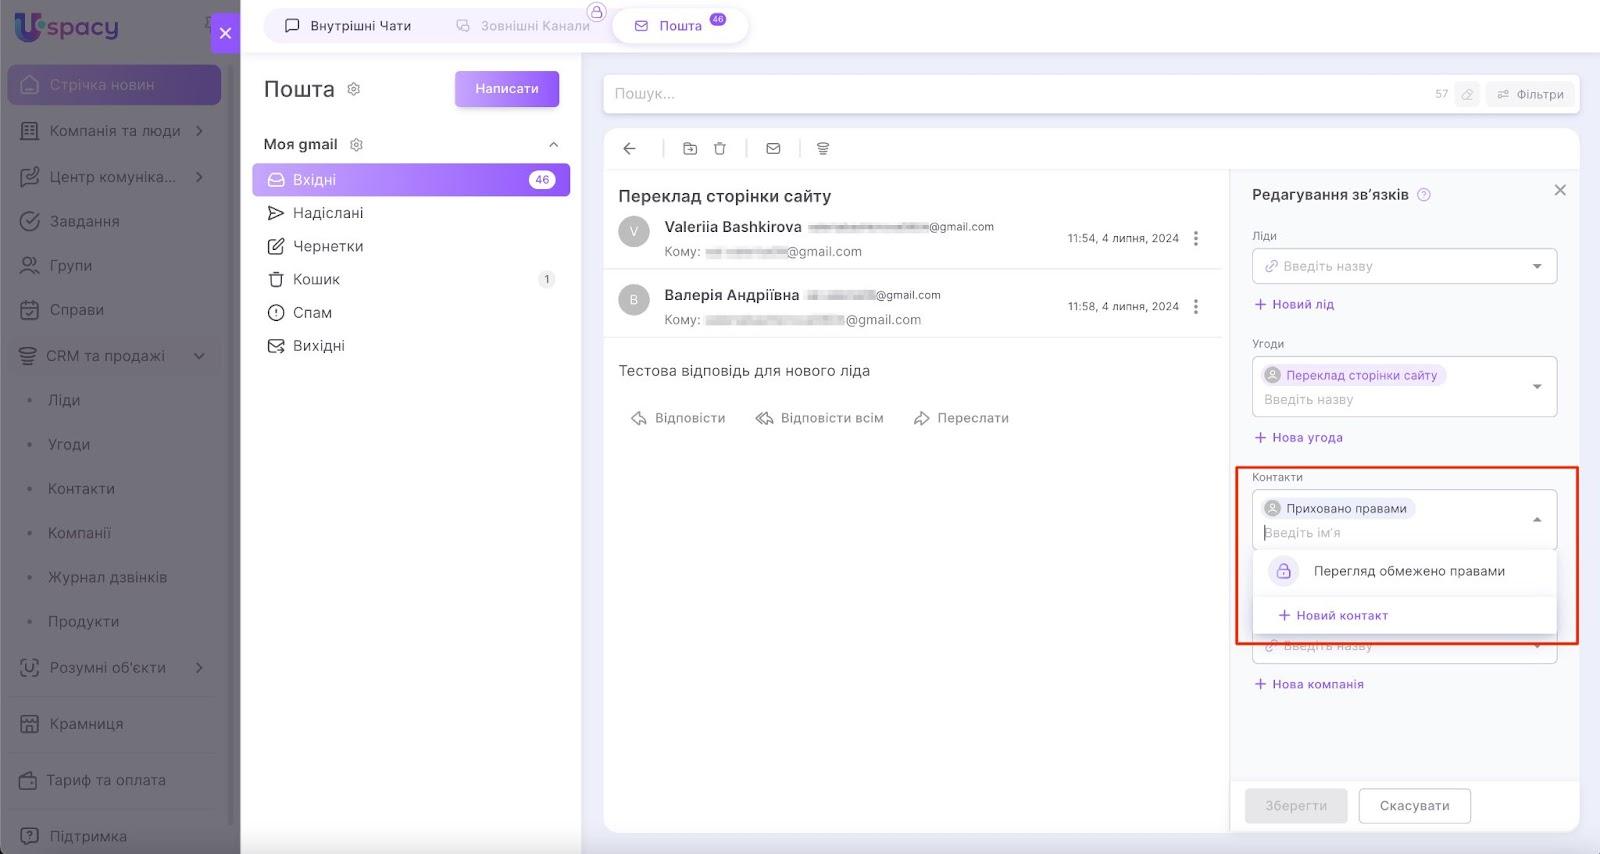Click the purple X sidebar close button

[x=225, y=33]
